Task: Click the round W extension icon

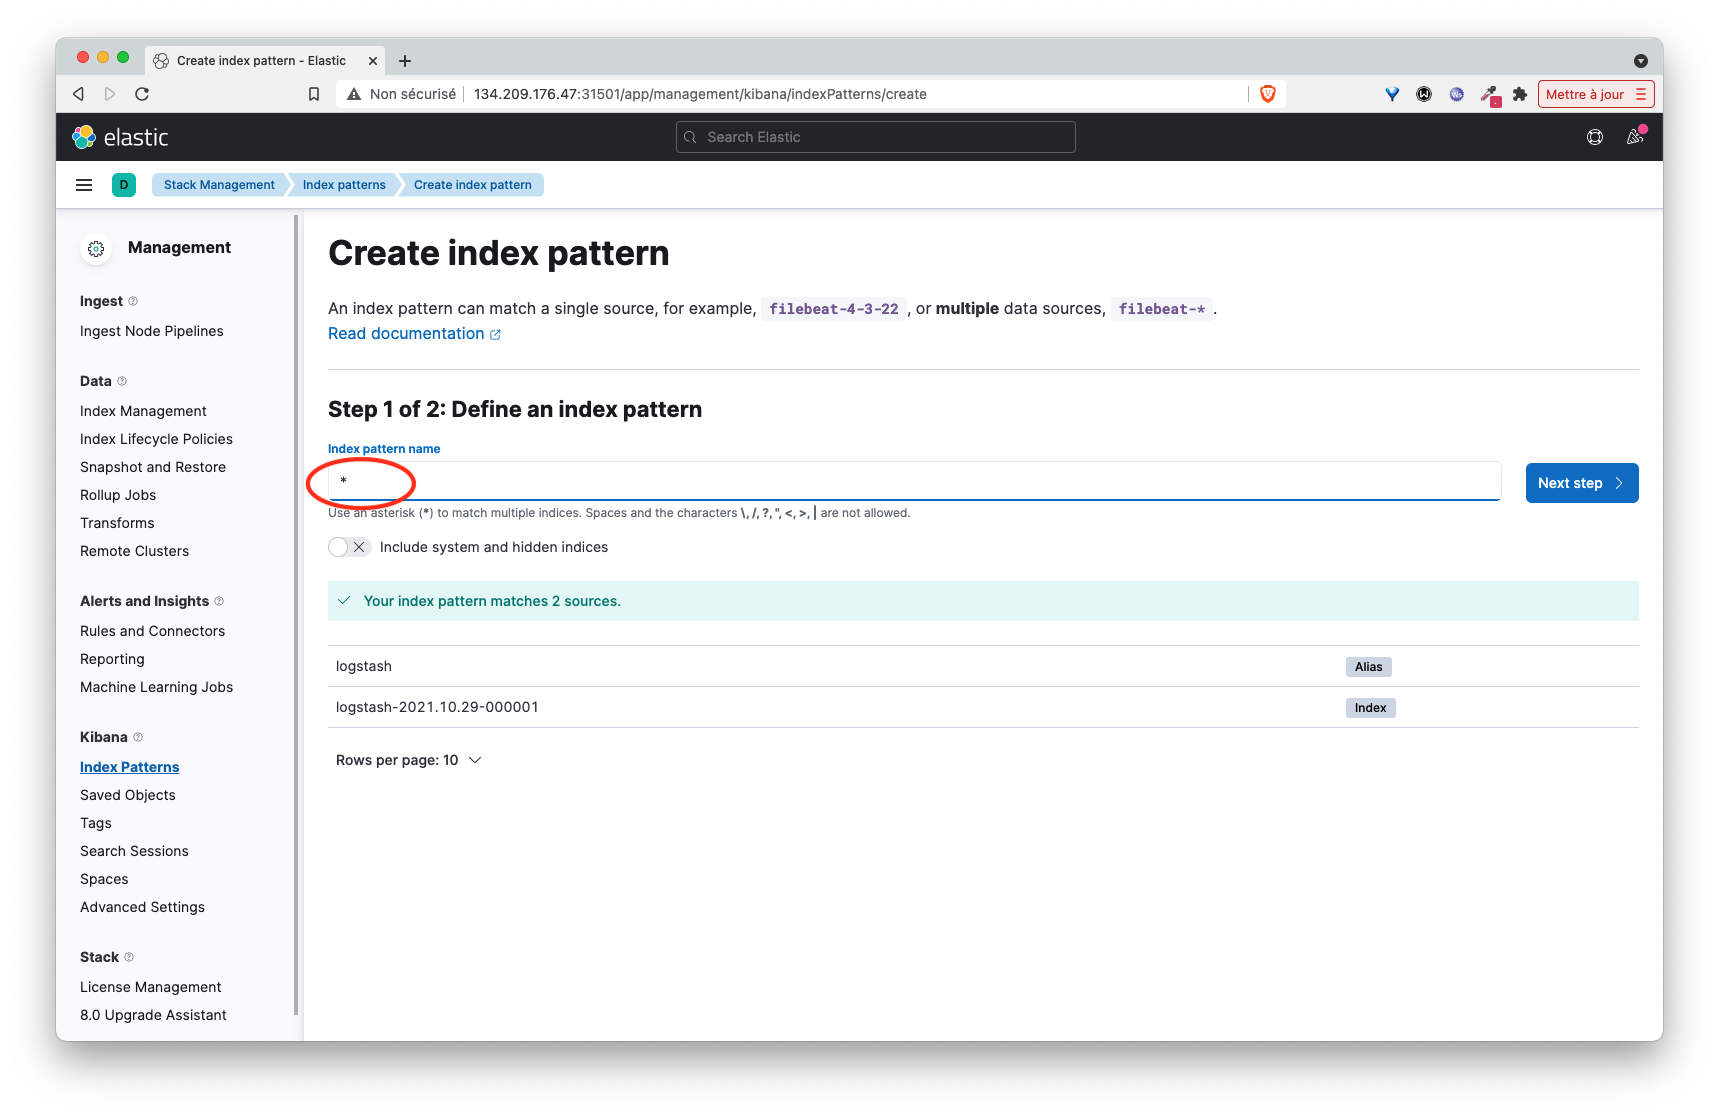Action: click(x=1424, y=94)
